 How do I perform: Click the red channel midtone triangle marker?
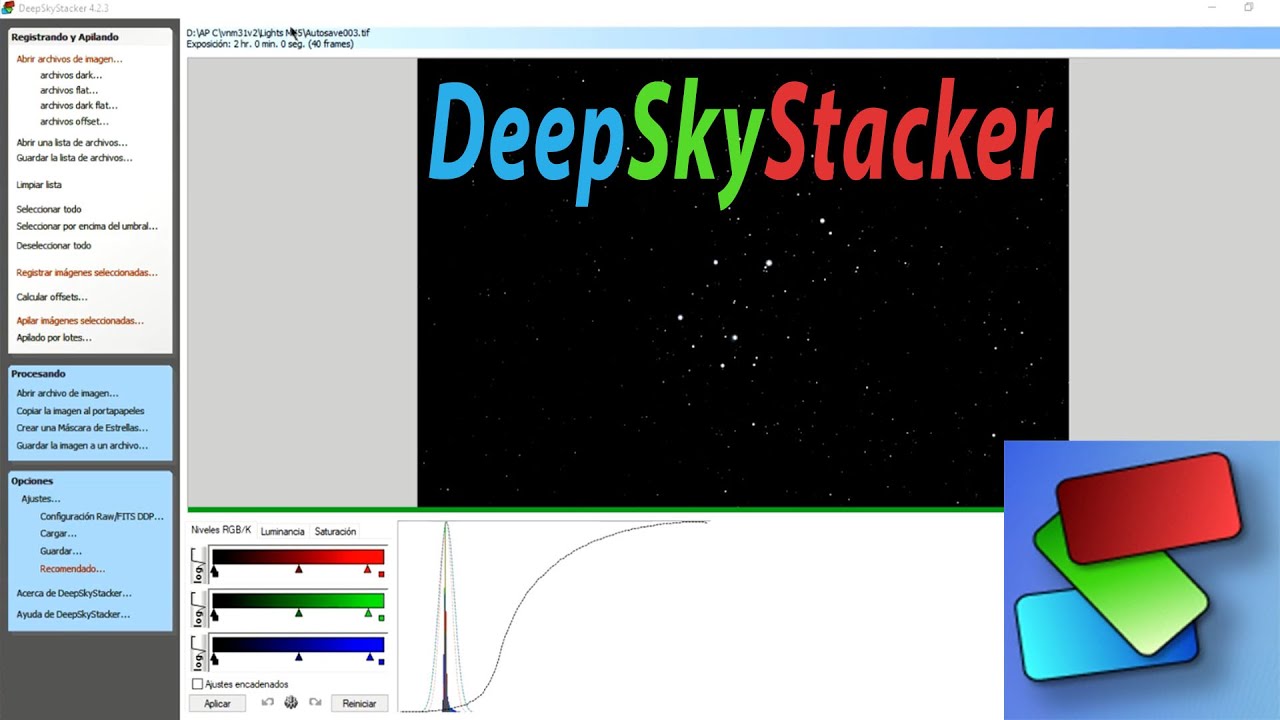tap(298, 569)
